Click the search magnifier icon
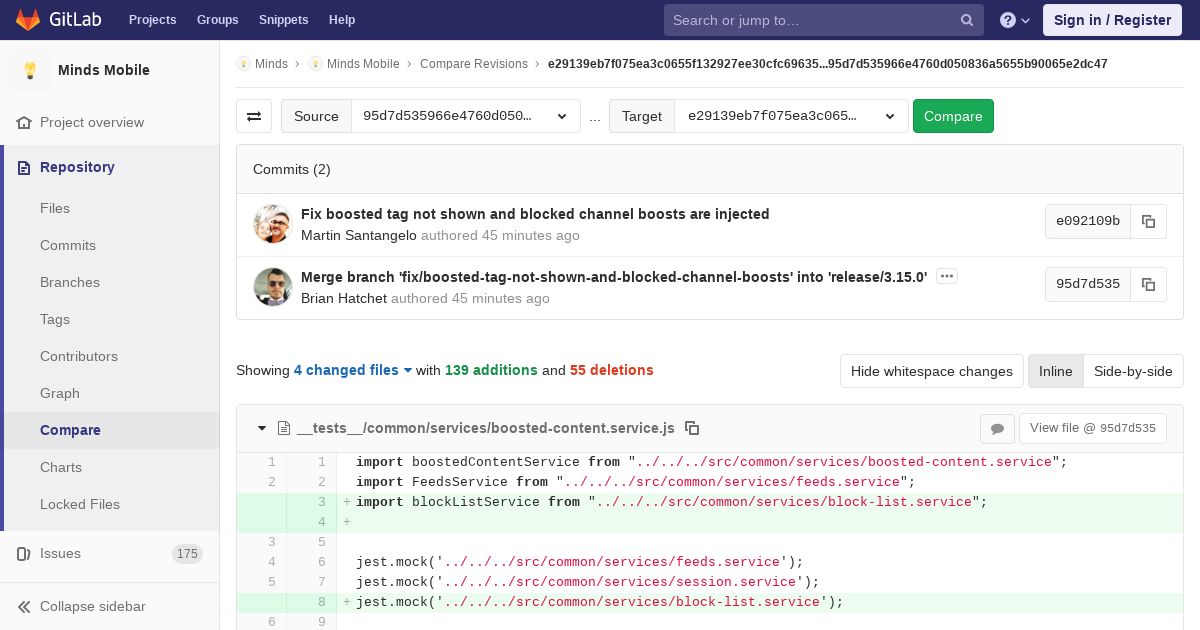The height and width of the screenshot is (630, 1200). 966,20
